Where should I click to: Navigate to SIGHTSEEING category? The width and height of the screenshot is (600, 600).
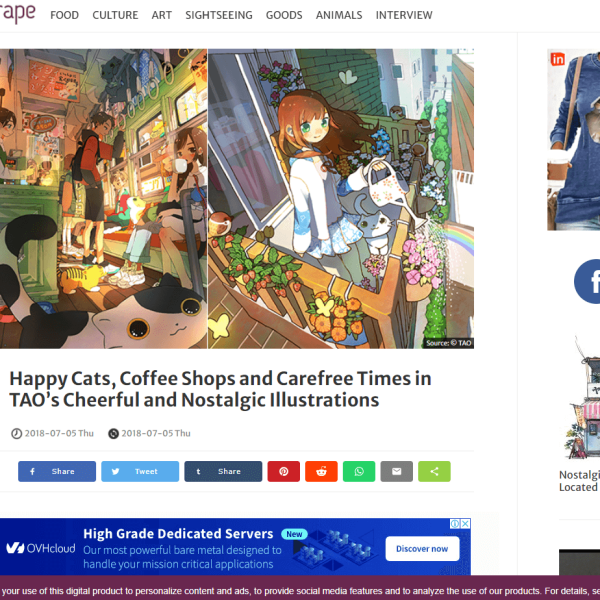point(218,15)
